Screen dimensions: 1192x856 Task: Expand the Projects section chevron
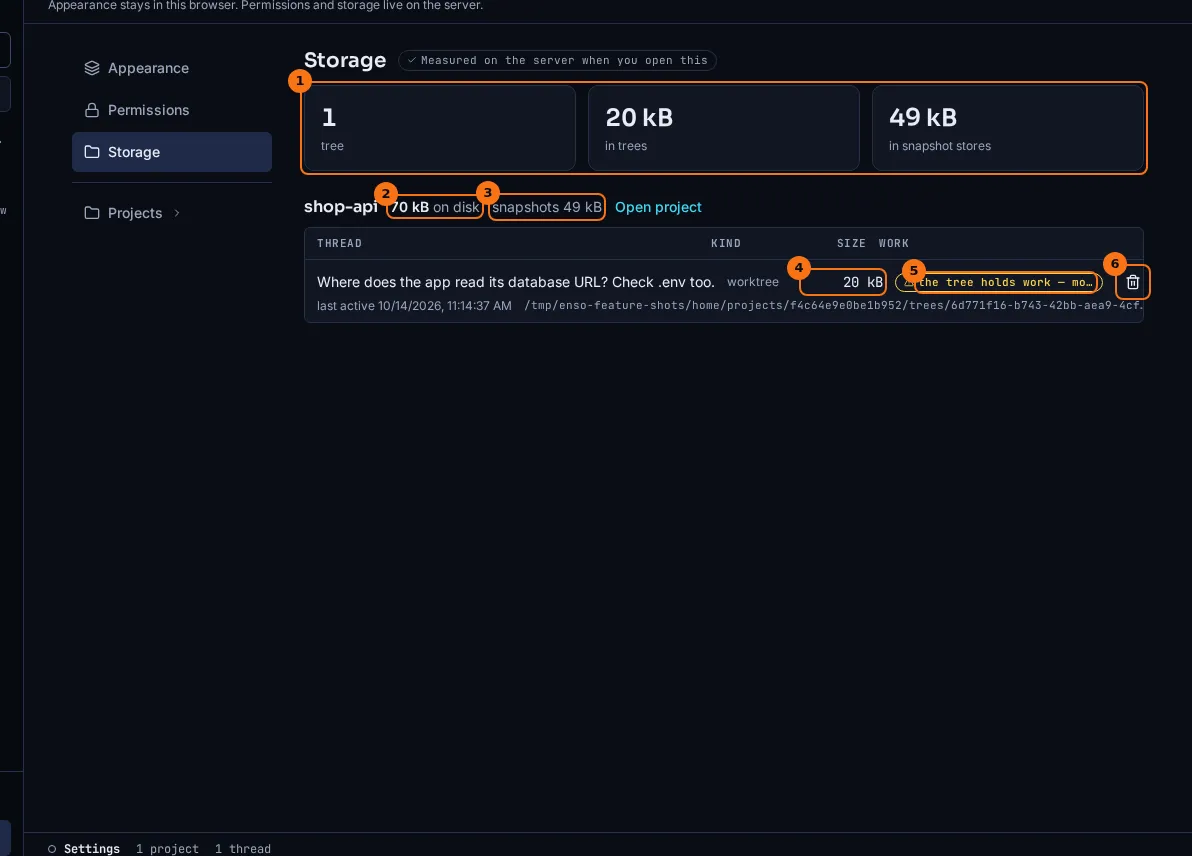[176, 213]
